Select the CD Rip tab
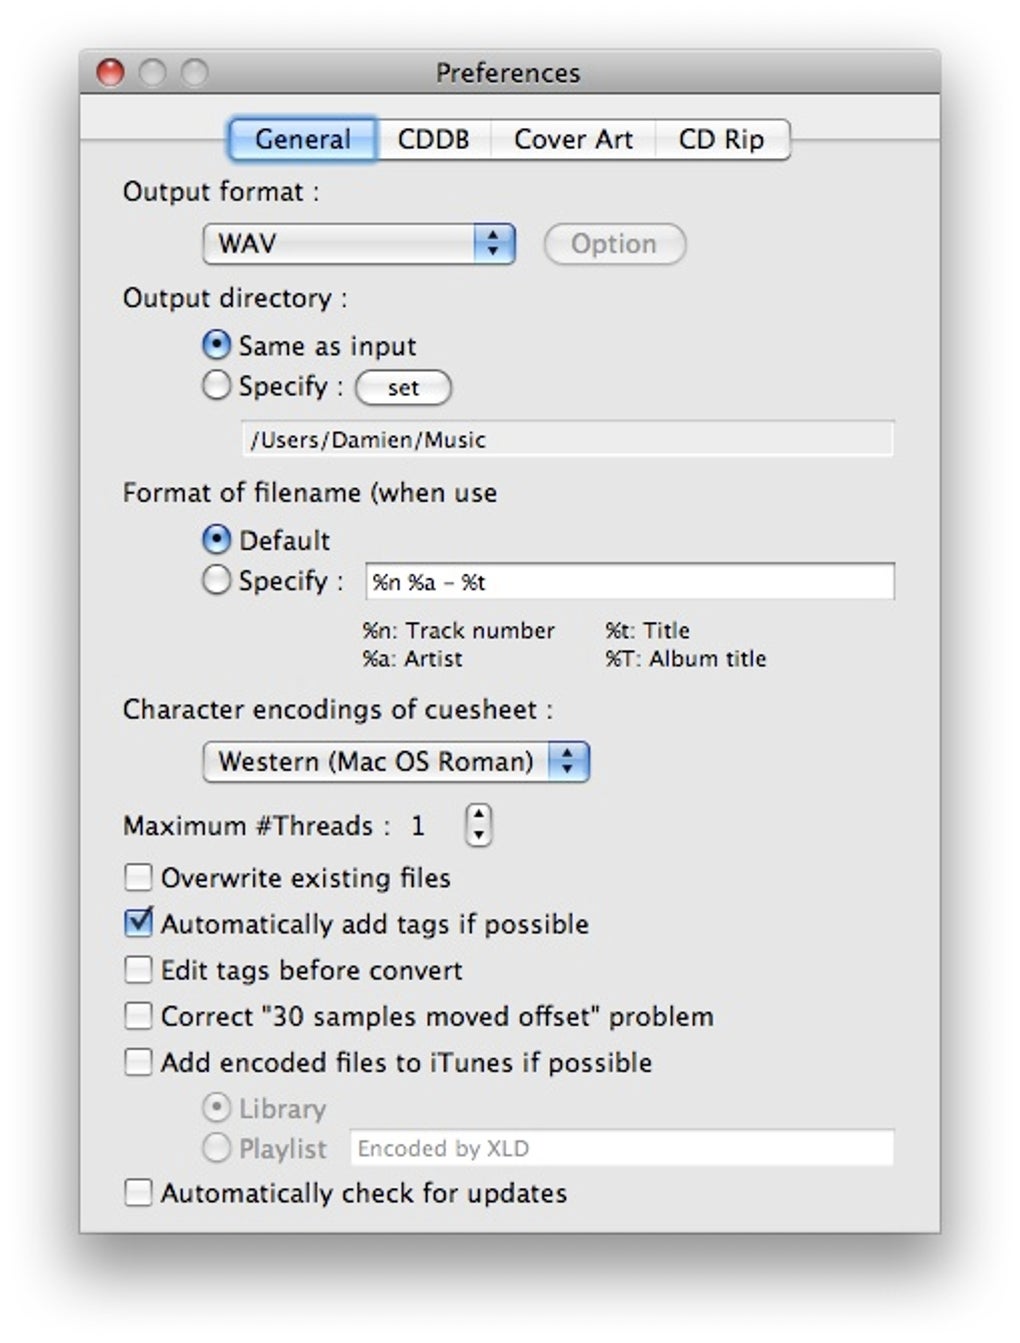The width and height of the screenshot is (1020, 1343). (721, 139)
